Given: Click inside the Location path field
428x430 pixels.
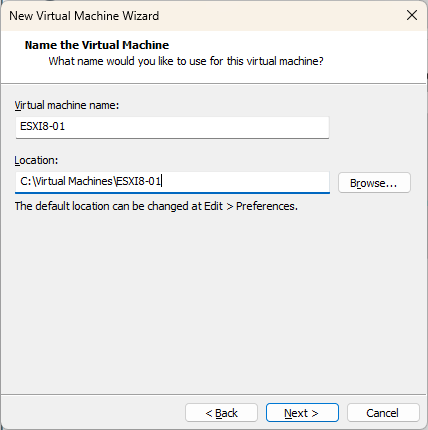Looking at the screenshot, I should (172, 182).
